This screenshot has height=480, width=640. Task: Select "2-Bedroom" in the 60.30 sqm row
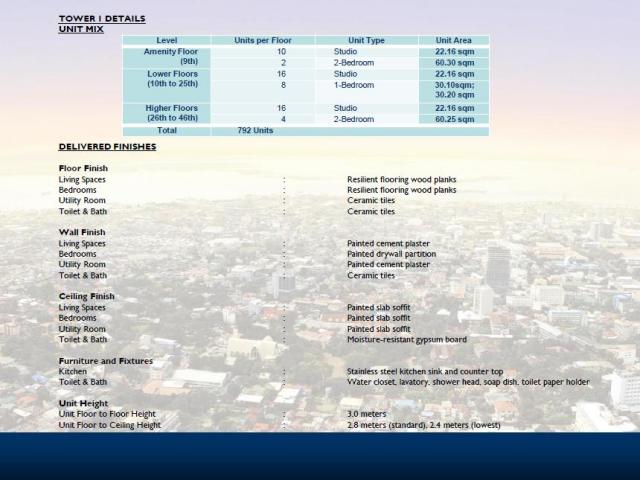tap(354, 63)
